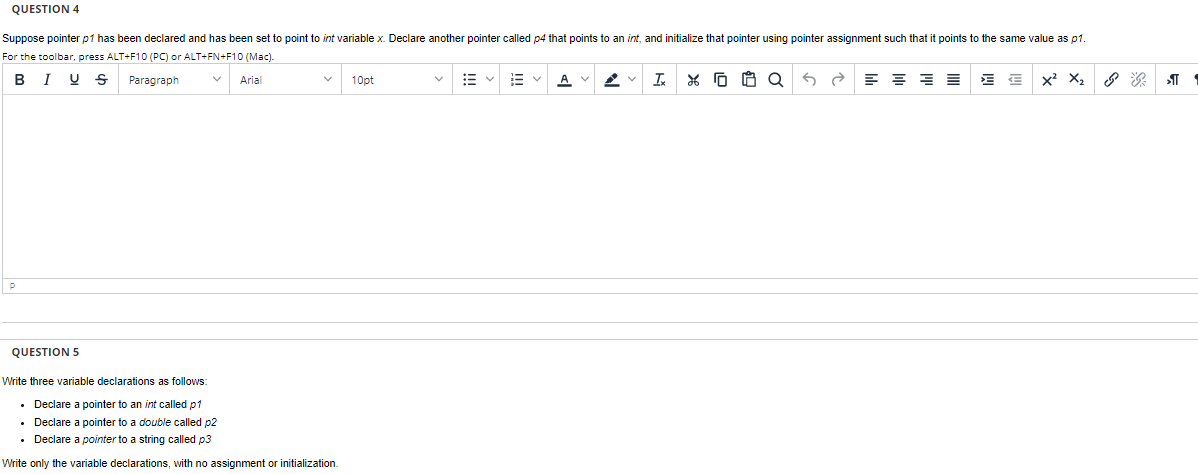Insert or edit a link

point(1112,80)
